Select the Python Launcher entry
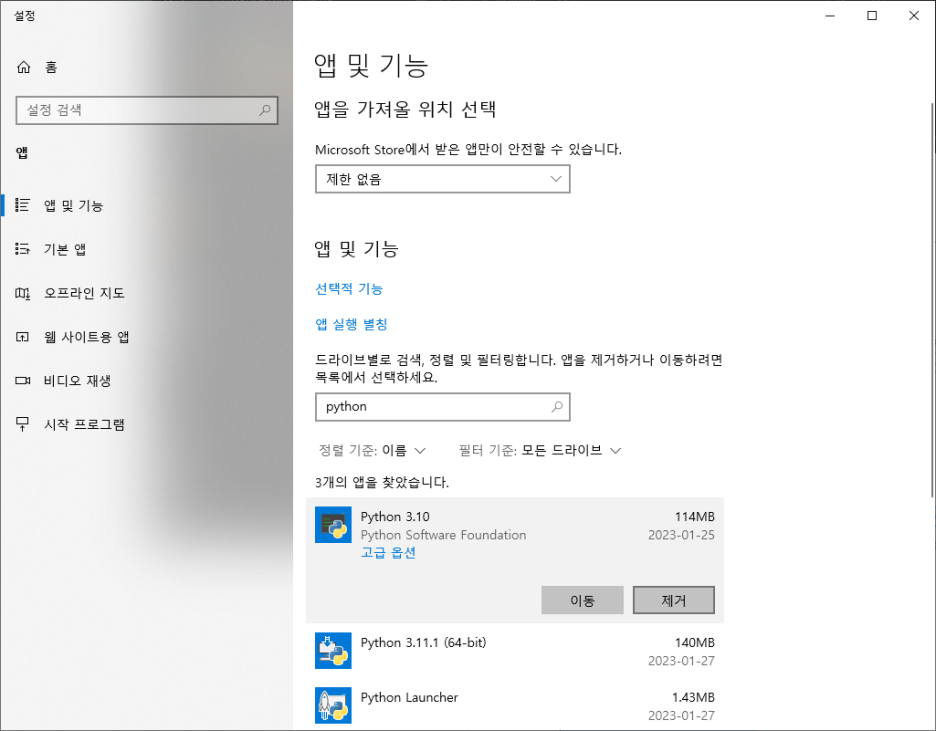Viewport: 936px width, 731px height. click(x=515, y=705)
